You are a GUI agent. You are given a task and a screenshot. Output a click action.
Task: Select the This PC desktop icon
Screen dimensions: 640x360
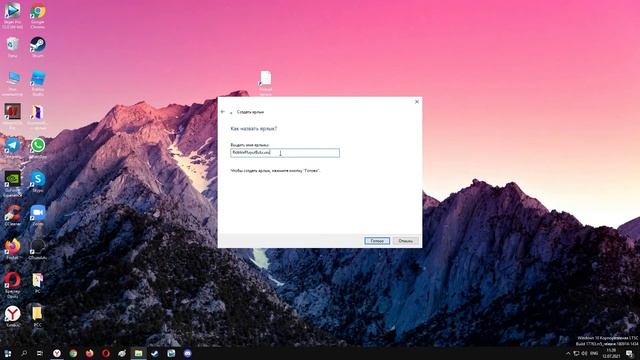click(x=13, y=83)
